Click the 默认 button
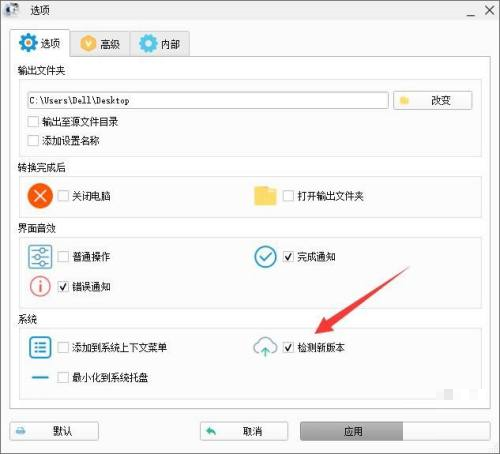Viewport: 500px width, 454px height. (54, 431)
